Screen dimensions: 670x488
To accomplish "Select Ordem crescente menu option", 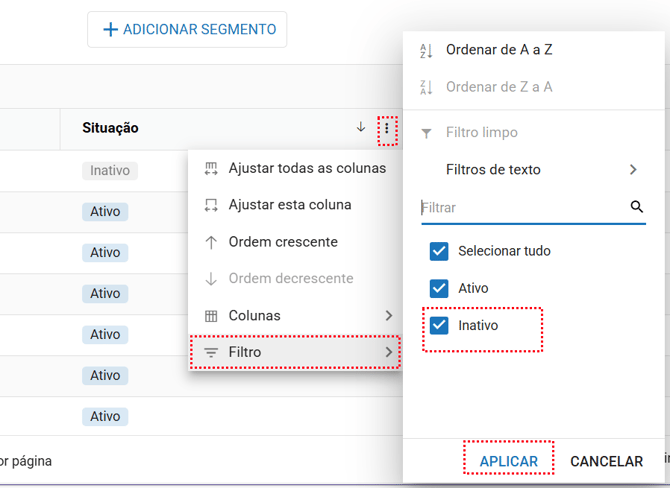I will point(282,242).
